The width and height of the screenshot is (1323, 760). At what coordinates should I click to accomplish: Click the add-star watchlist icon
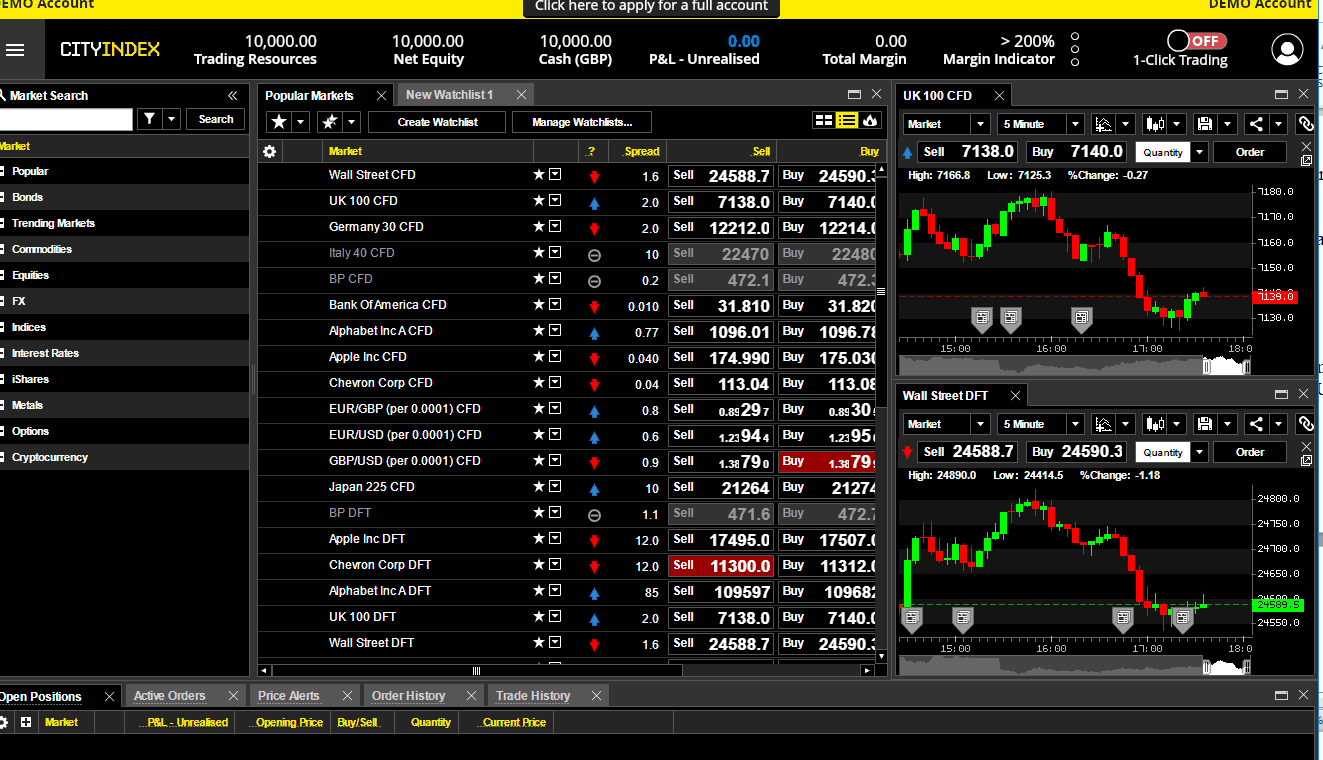point(330,122)
